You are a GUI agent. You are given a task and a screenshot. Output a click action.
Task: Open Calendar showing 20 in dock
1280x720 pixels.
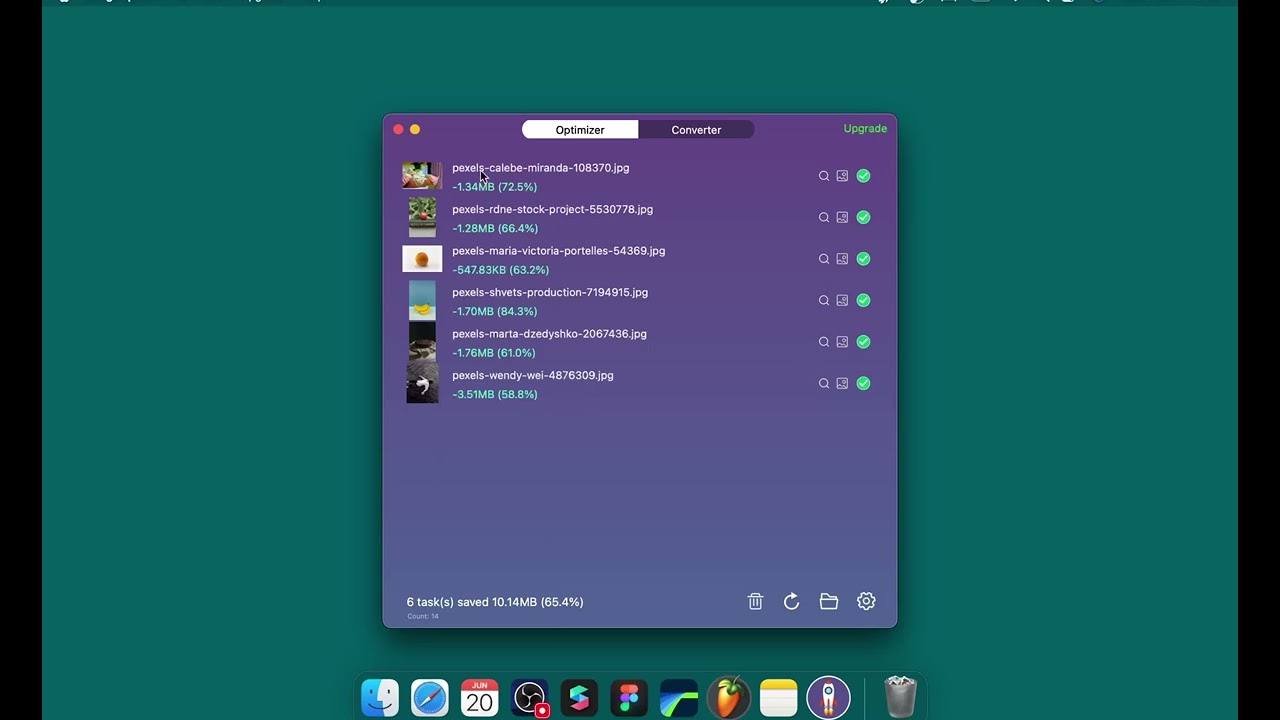[480, 698]
